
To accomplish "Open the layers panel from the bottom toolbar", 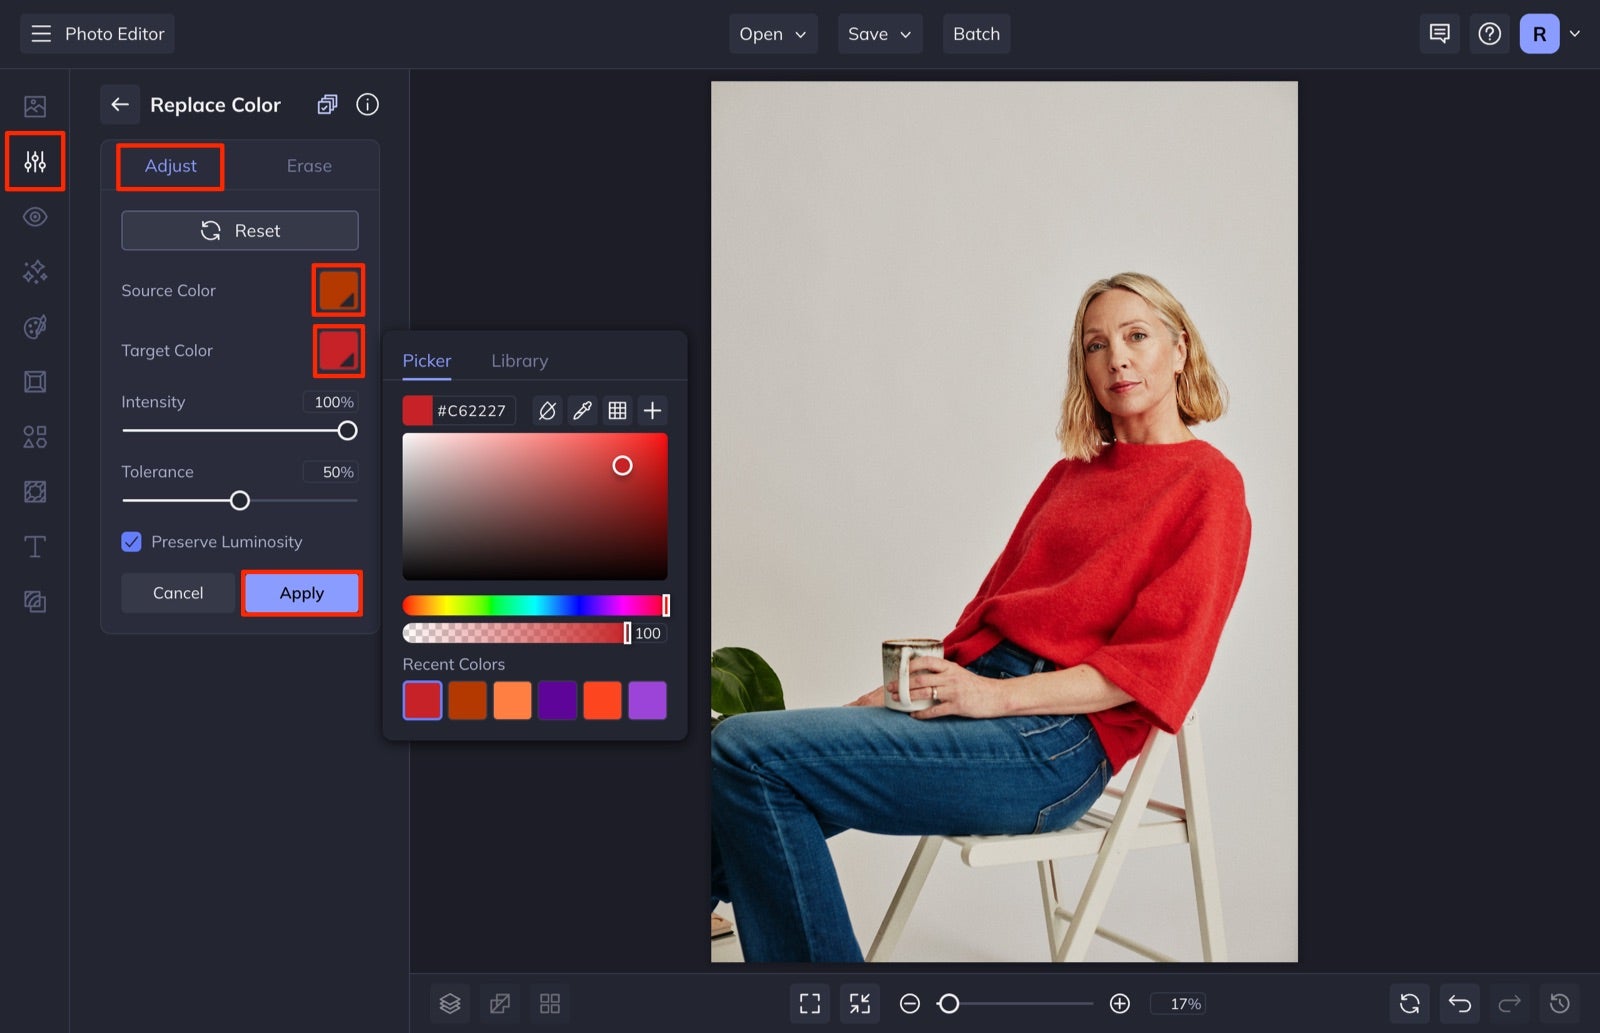I will pyautogui.click(x=449, y=1003).
